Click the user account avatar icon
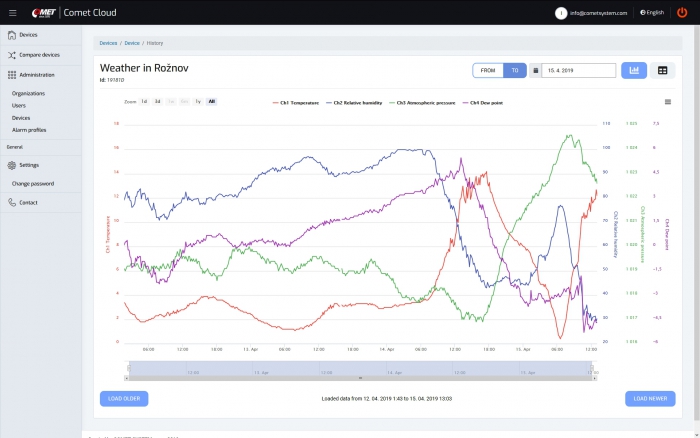The image size is (700, 438). click(561, 13)
